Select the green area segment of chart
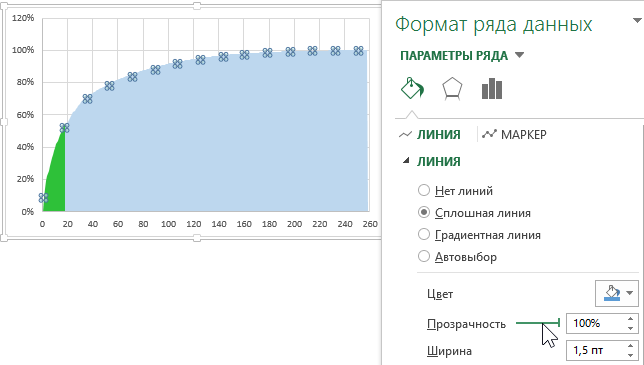Viewport: 644px width, 365px height. pyautogui.click(x=57, y=181)
